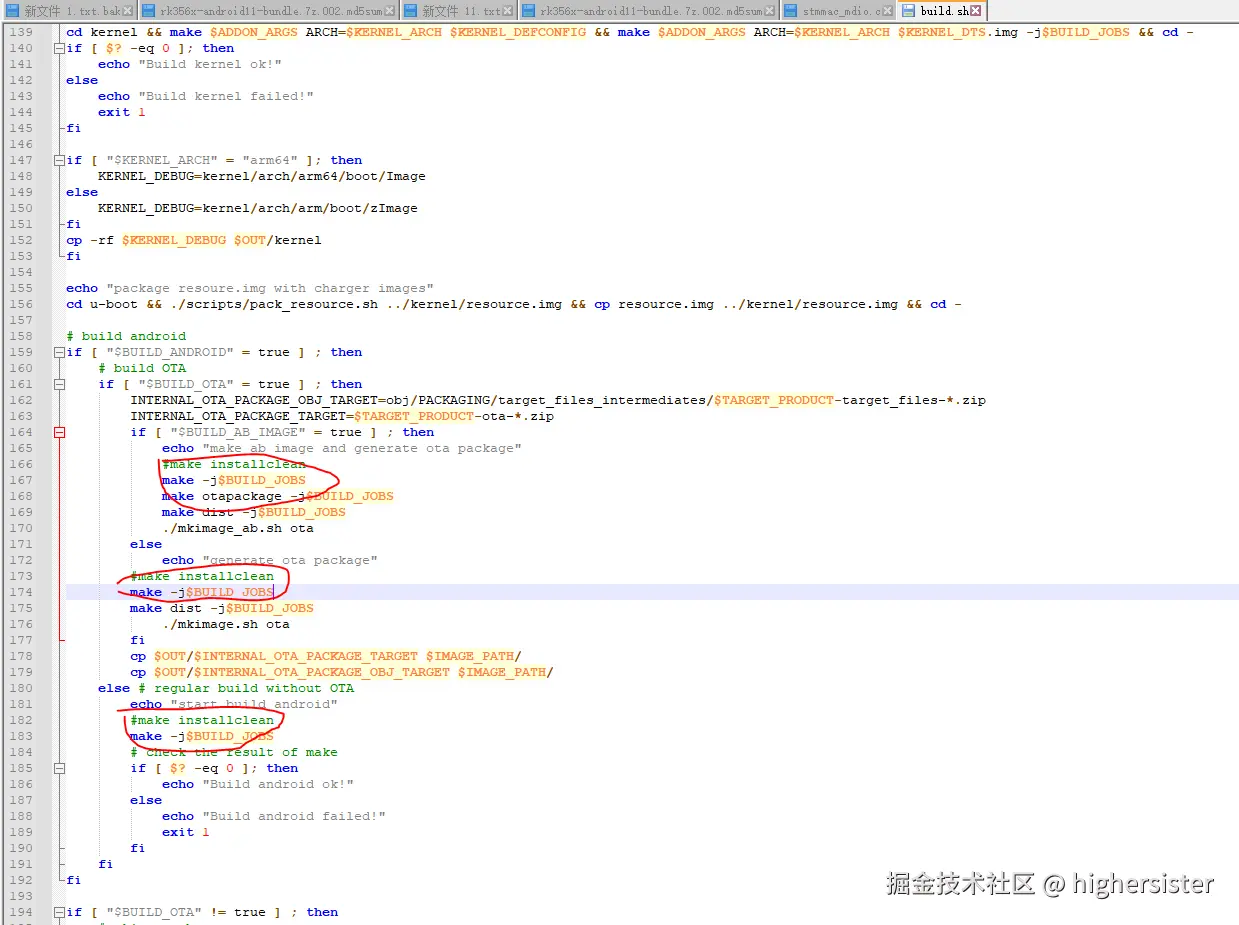Click line number 139 in the margin
This screenshot has height=925, width=1239.
click(21, 32)
